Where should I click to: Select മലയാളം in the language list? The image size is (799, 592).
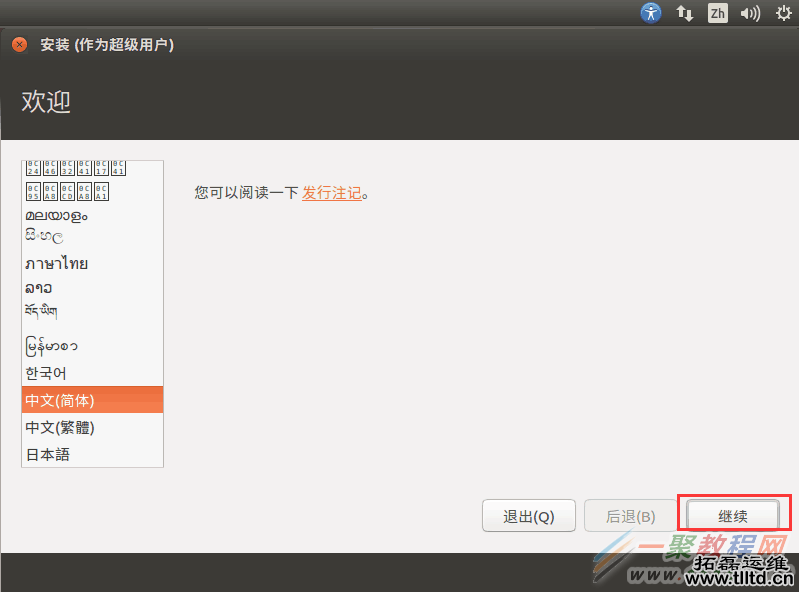(x=92, y=216)
